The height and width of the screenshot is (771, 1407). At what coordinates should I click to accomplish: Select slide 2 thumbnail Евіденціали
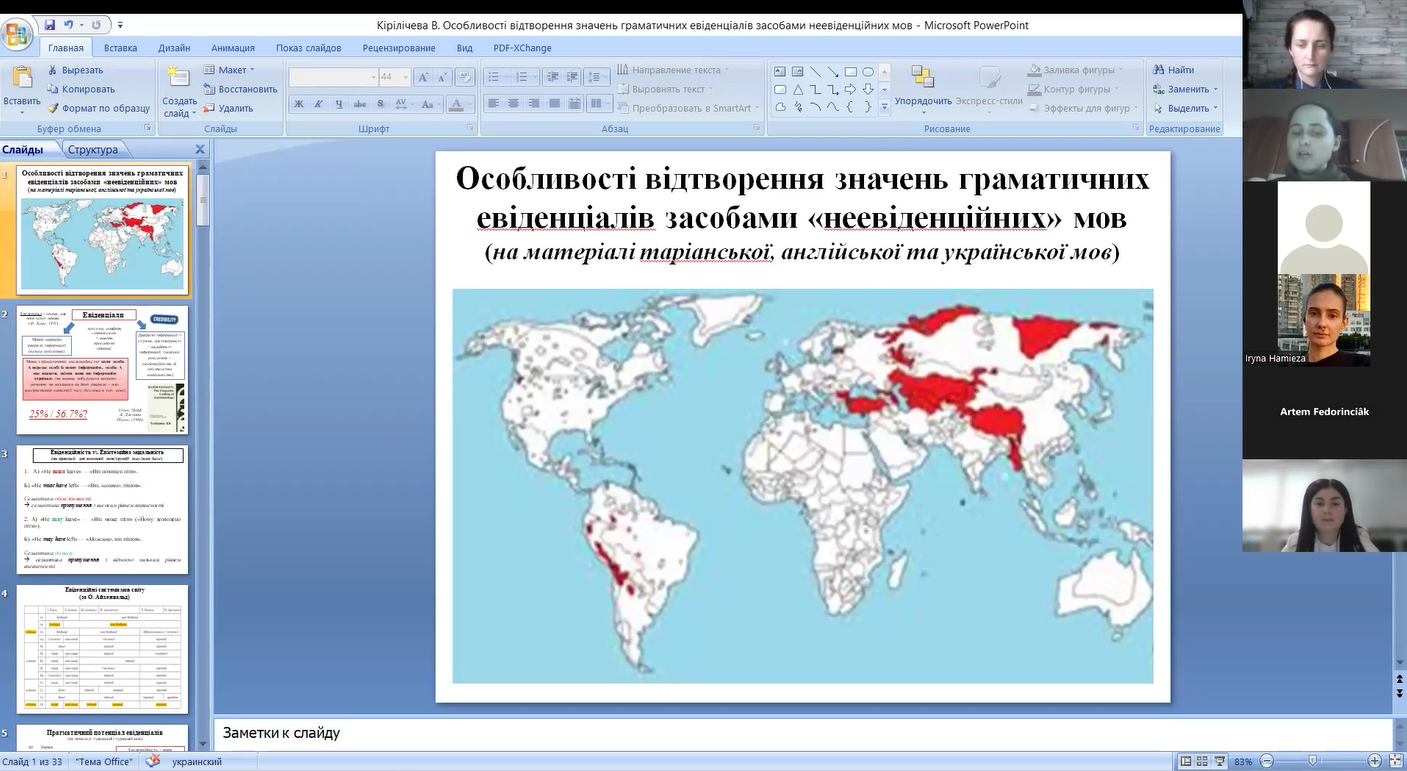(103, 370)
